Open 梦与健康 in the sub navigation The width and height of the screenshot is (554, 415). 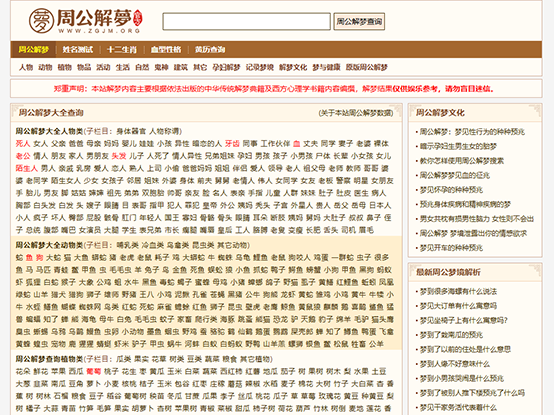pos(326,67)
